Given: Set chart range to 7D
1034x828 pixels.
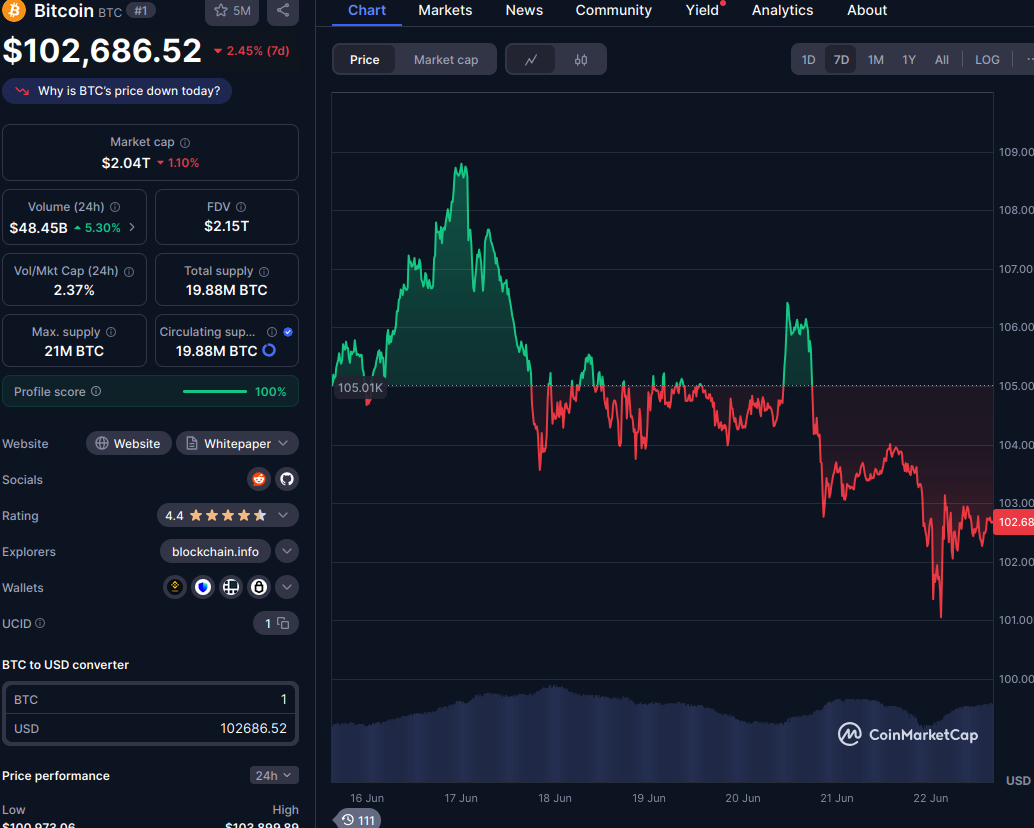Looking at the screenshot, I should point(841,60).
